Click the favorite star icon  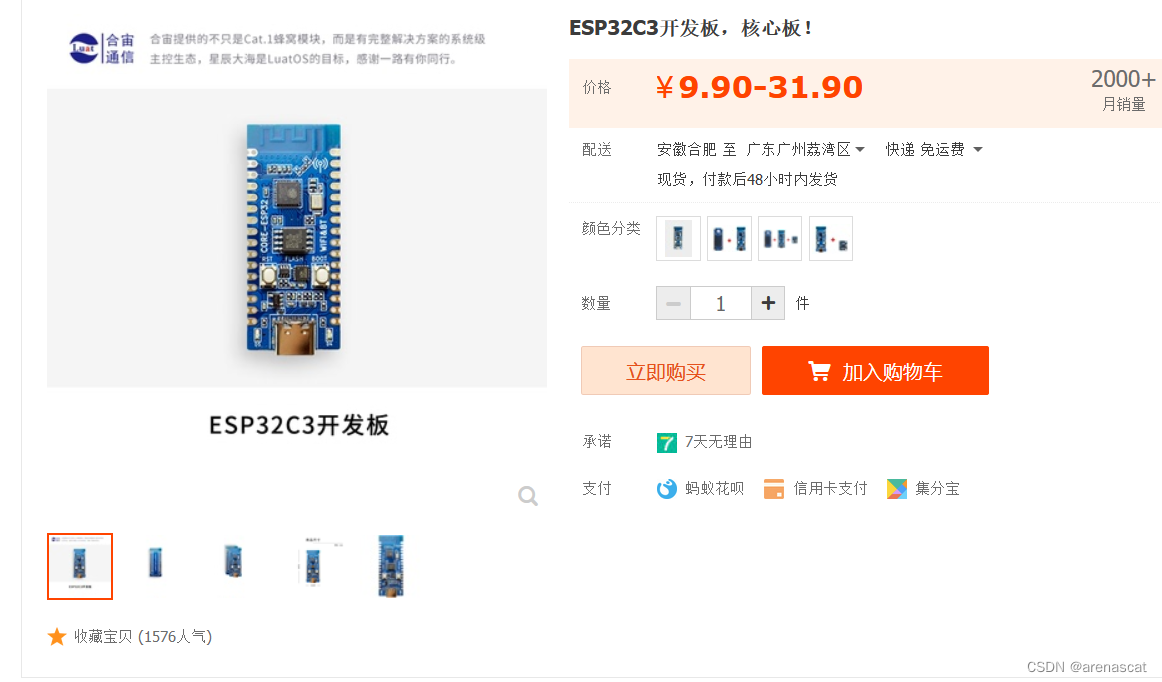click(56, 636)
